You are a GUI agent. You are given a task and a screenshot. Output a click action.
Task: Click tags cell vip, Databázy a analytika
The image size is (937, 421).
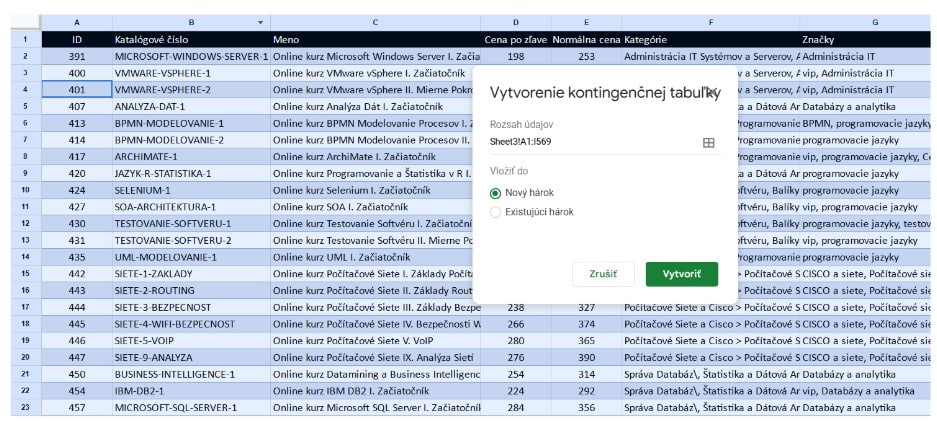[x=866, y=391]
